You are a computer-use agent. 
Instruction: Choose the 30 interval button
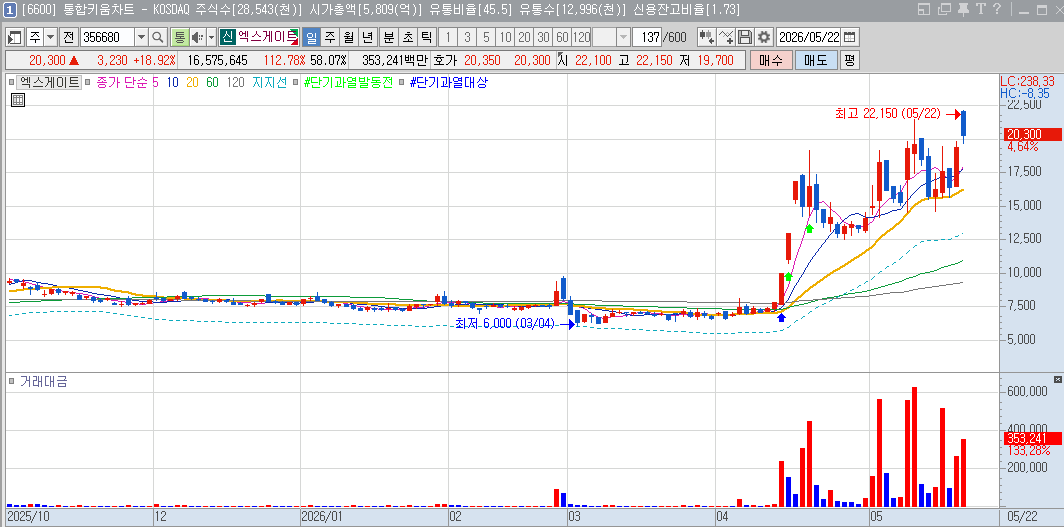tap(543, 37)
